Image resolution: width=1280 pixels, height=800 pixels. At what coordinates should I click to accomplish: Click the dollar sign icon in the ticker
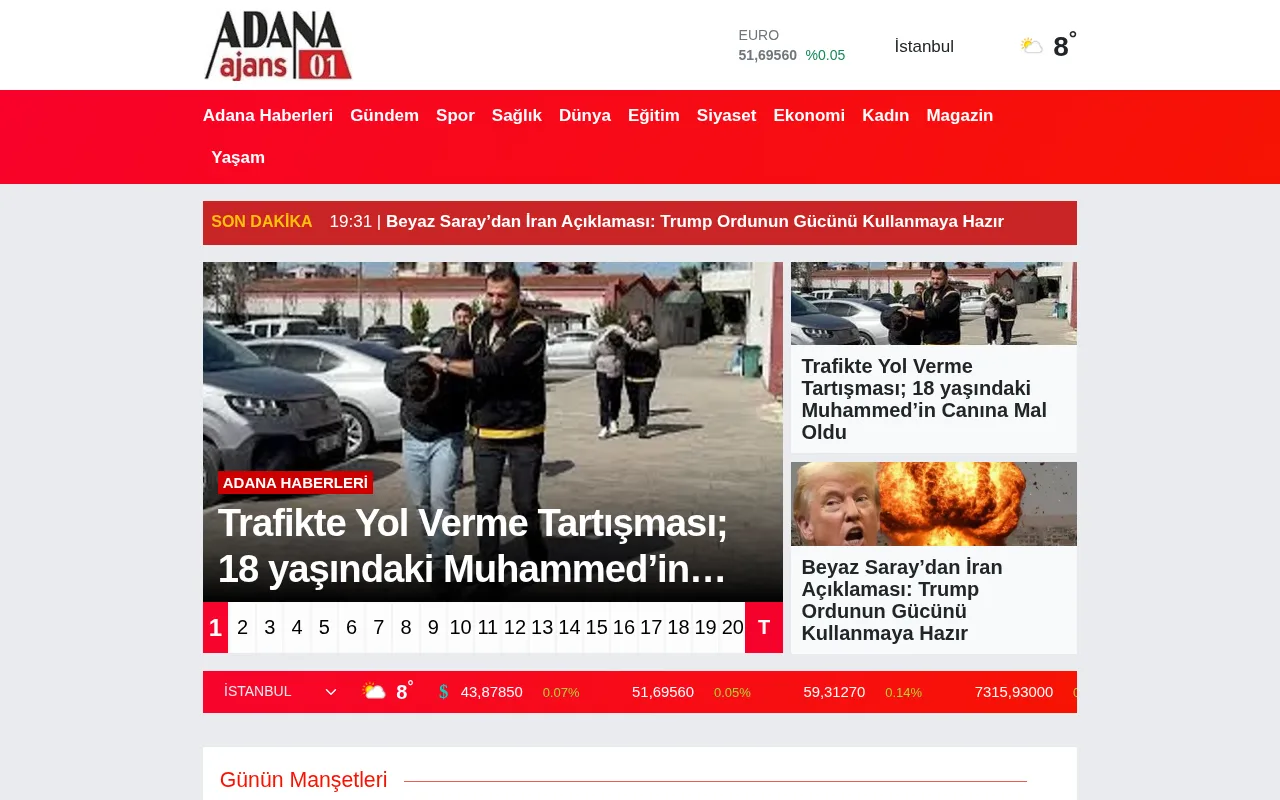coord(443,691)
